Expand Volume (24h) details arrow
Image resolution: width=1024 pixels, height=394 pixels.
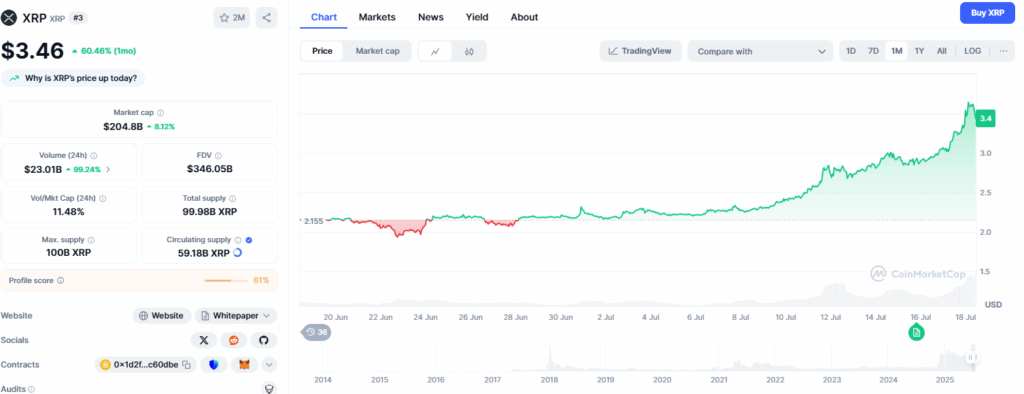coord(108,169)
